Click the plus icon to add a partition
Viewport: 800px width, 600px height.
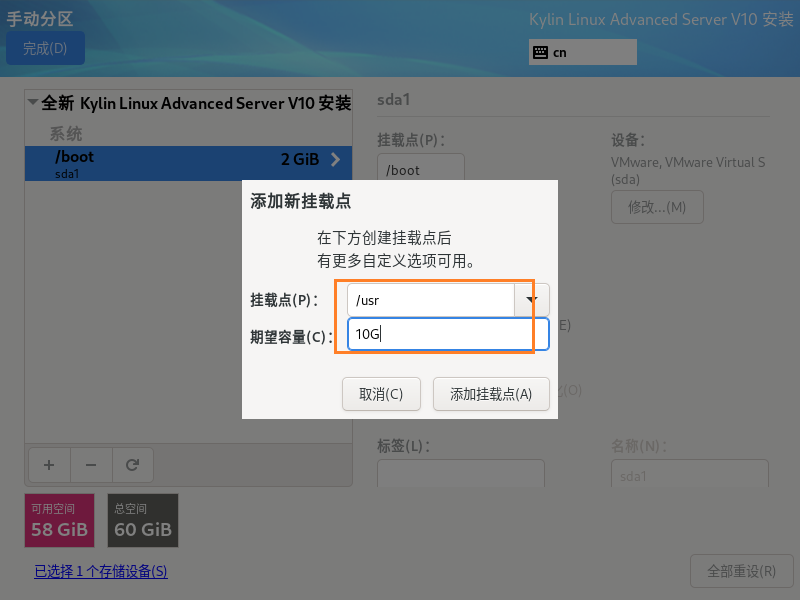point(49,465)
